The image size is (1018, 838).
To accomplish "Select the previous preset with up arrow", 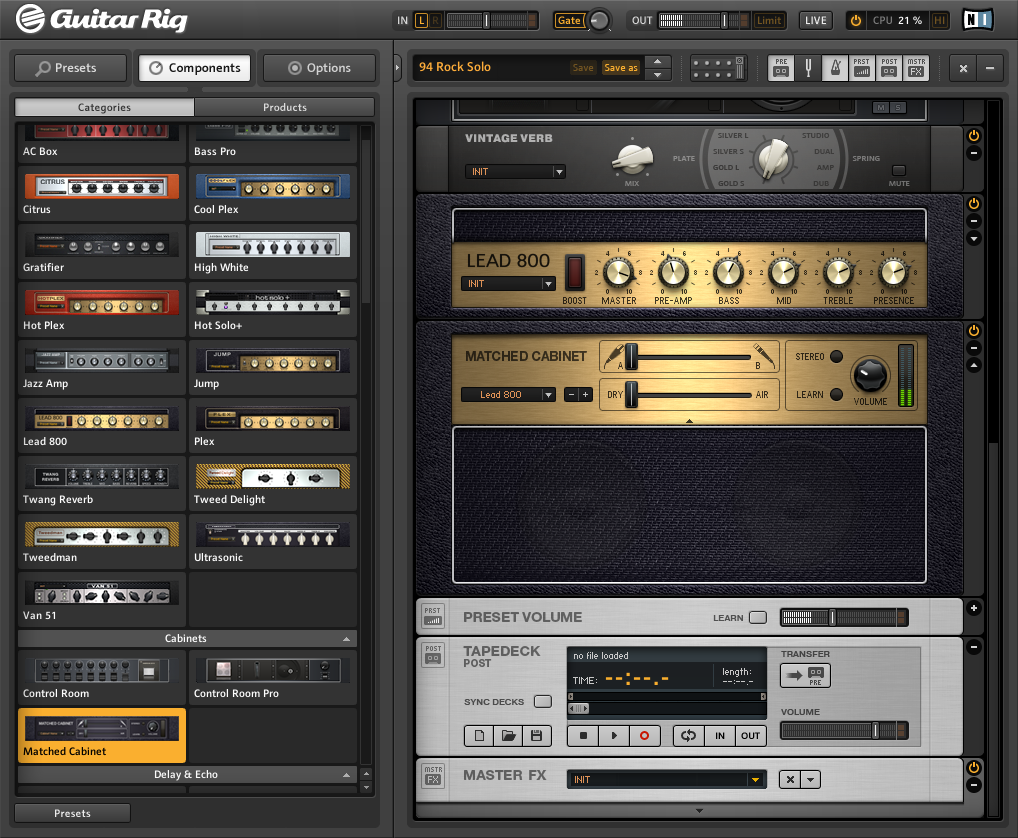I will pyautogui.click(x=658, y=61).
